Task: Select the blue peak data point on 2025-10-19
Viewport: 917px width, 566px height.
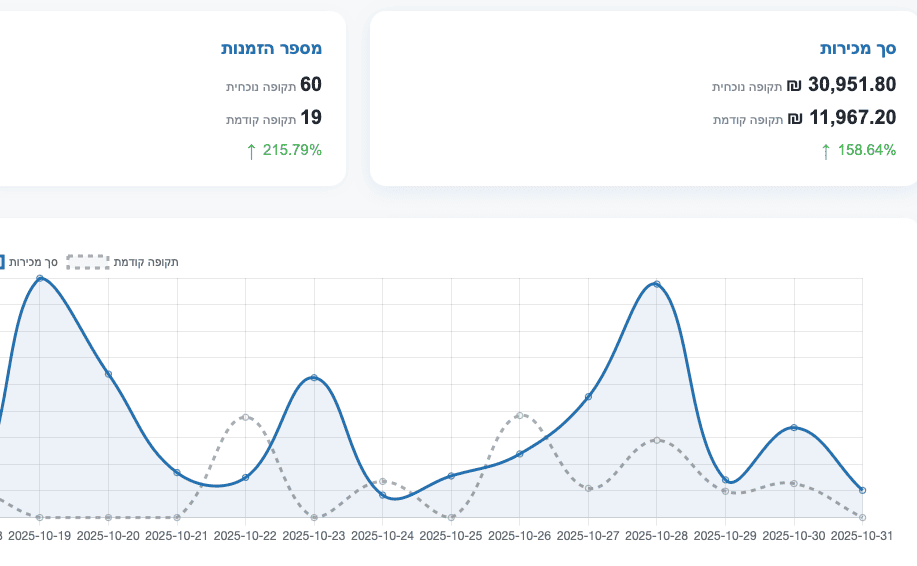Action: 40,279
